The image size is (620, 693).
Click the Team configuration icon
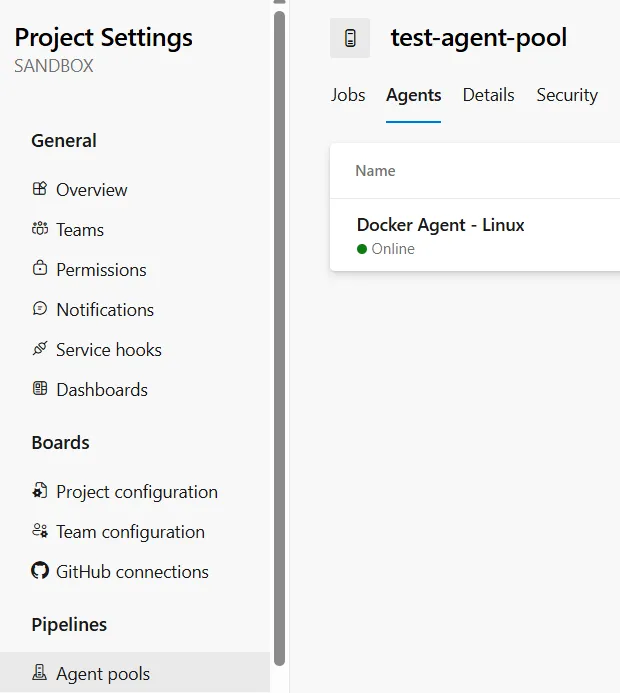click(x=40, y=531)
